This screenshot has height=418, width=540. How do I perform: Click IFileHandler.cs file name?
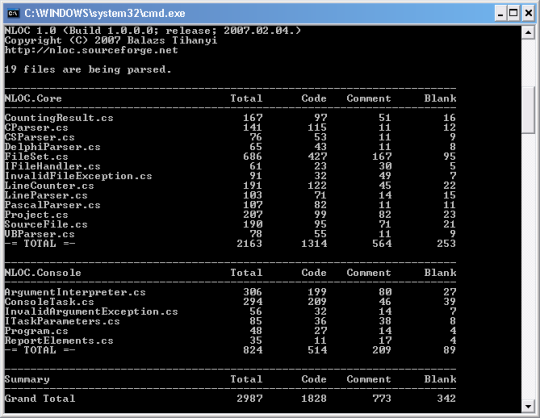coord(52,166)
